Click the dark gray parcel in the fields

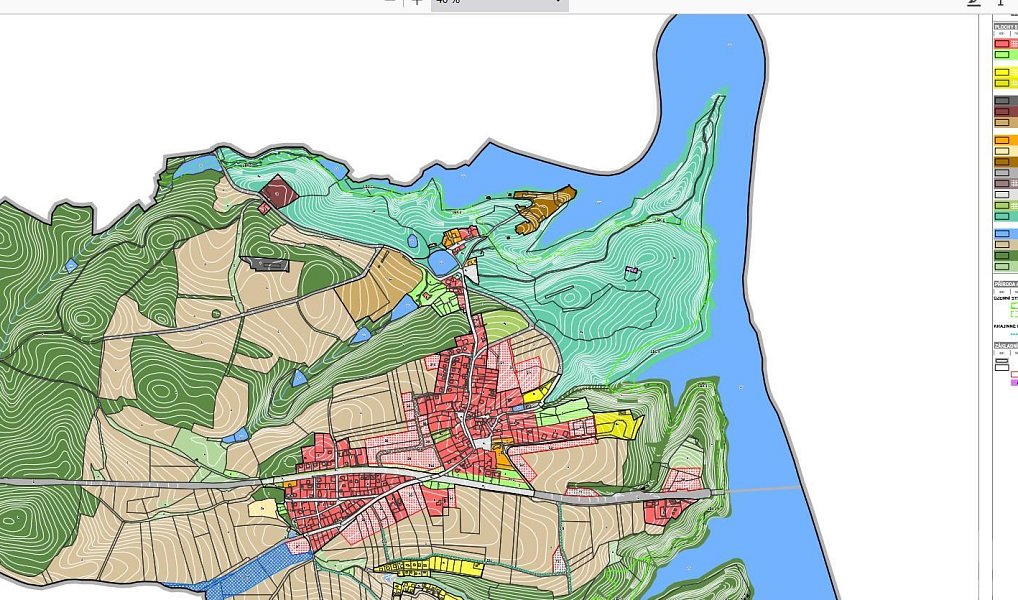point(265,263)
